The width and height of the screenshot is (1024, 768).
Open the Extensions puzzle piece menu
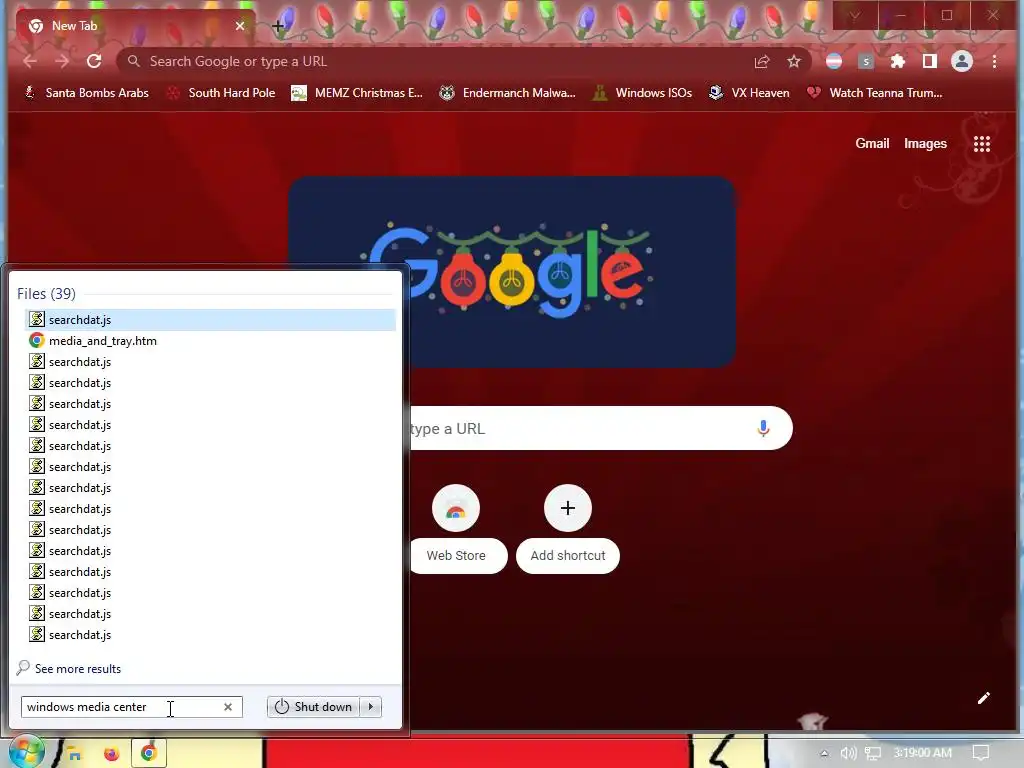click(898, 61)
